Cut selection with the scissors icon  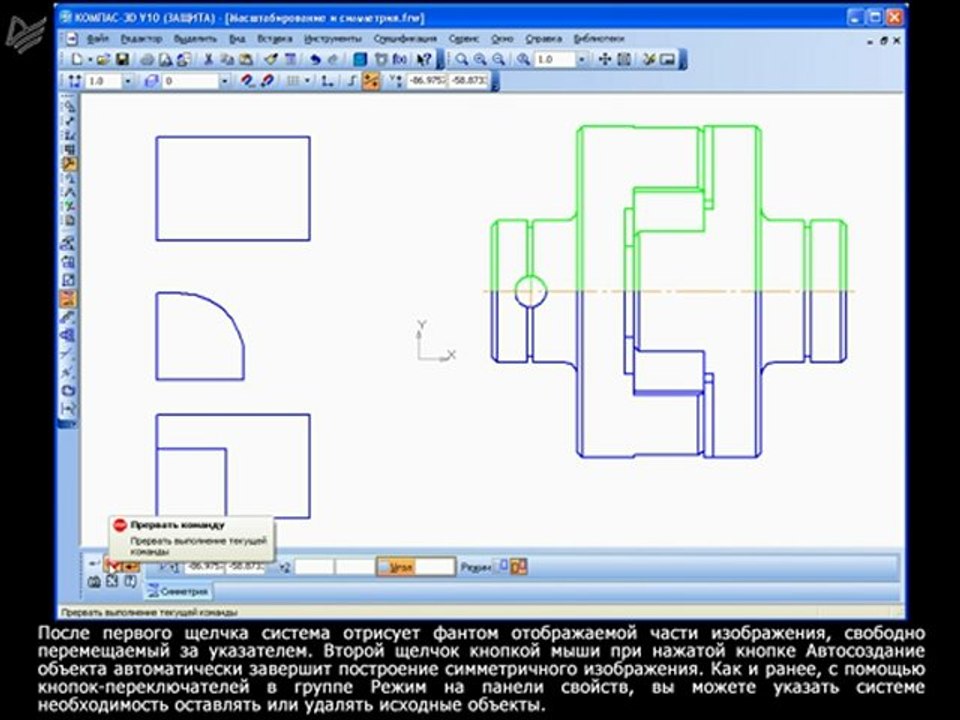208,59
